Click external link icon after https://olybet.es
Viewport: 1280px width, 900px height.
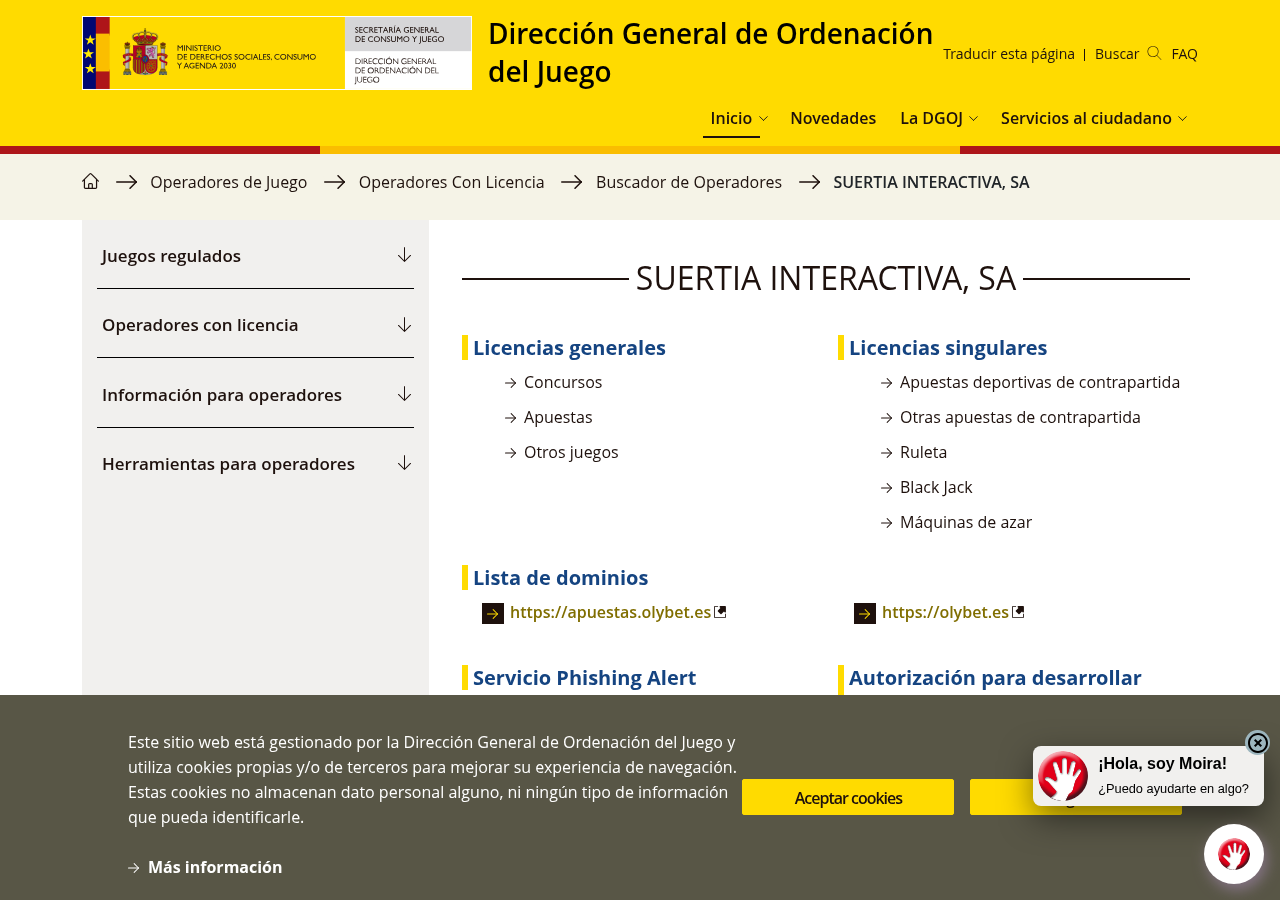pos(1018,612)
